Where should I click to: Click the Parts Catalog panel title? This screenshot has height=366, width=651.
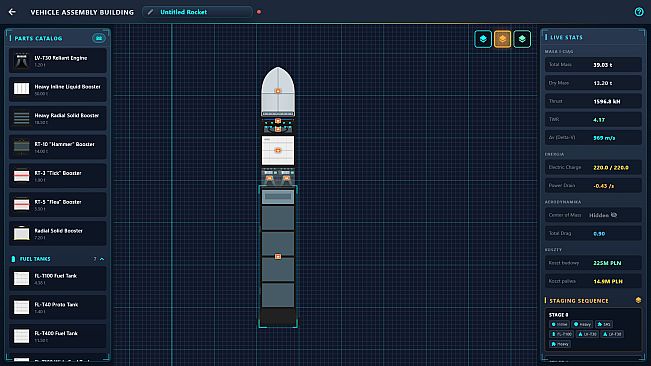[38, 38]
